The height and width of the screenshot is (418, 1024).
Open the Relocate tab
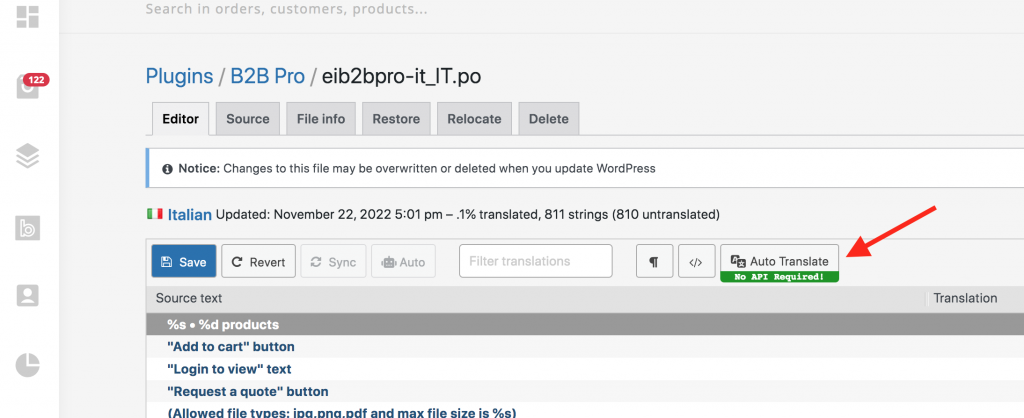[x=474, y=119]
